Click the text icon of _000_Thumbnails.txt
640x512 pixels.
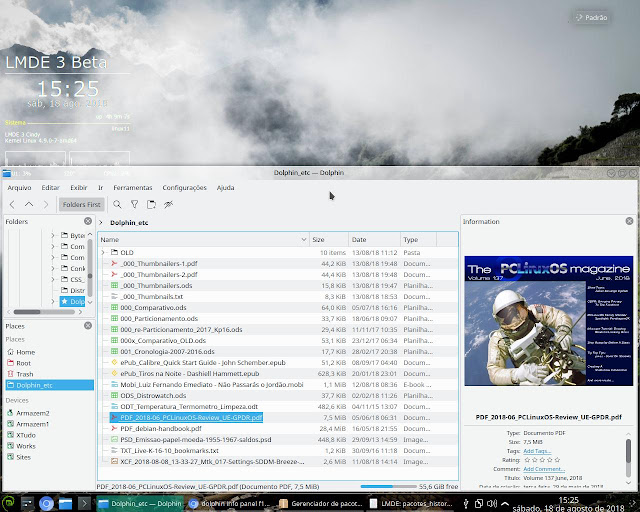click(114, 296)
